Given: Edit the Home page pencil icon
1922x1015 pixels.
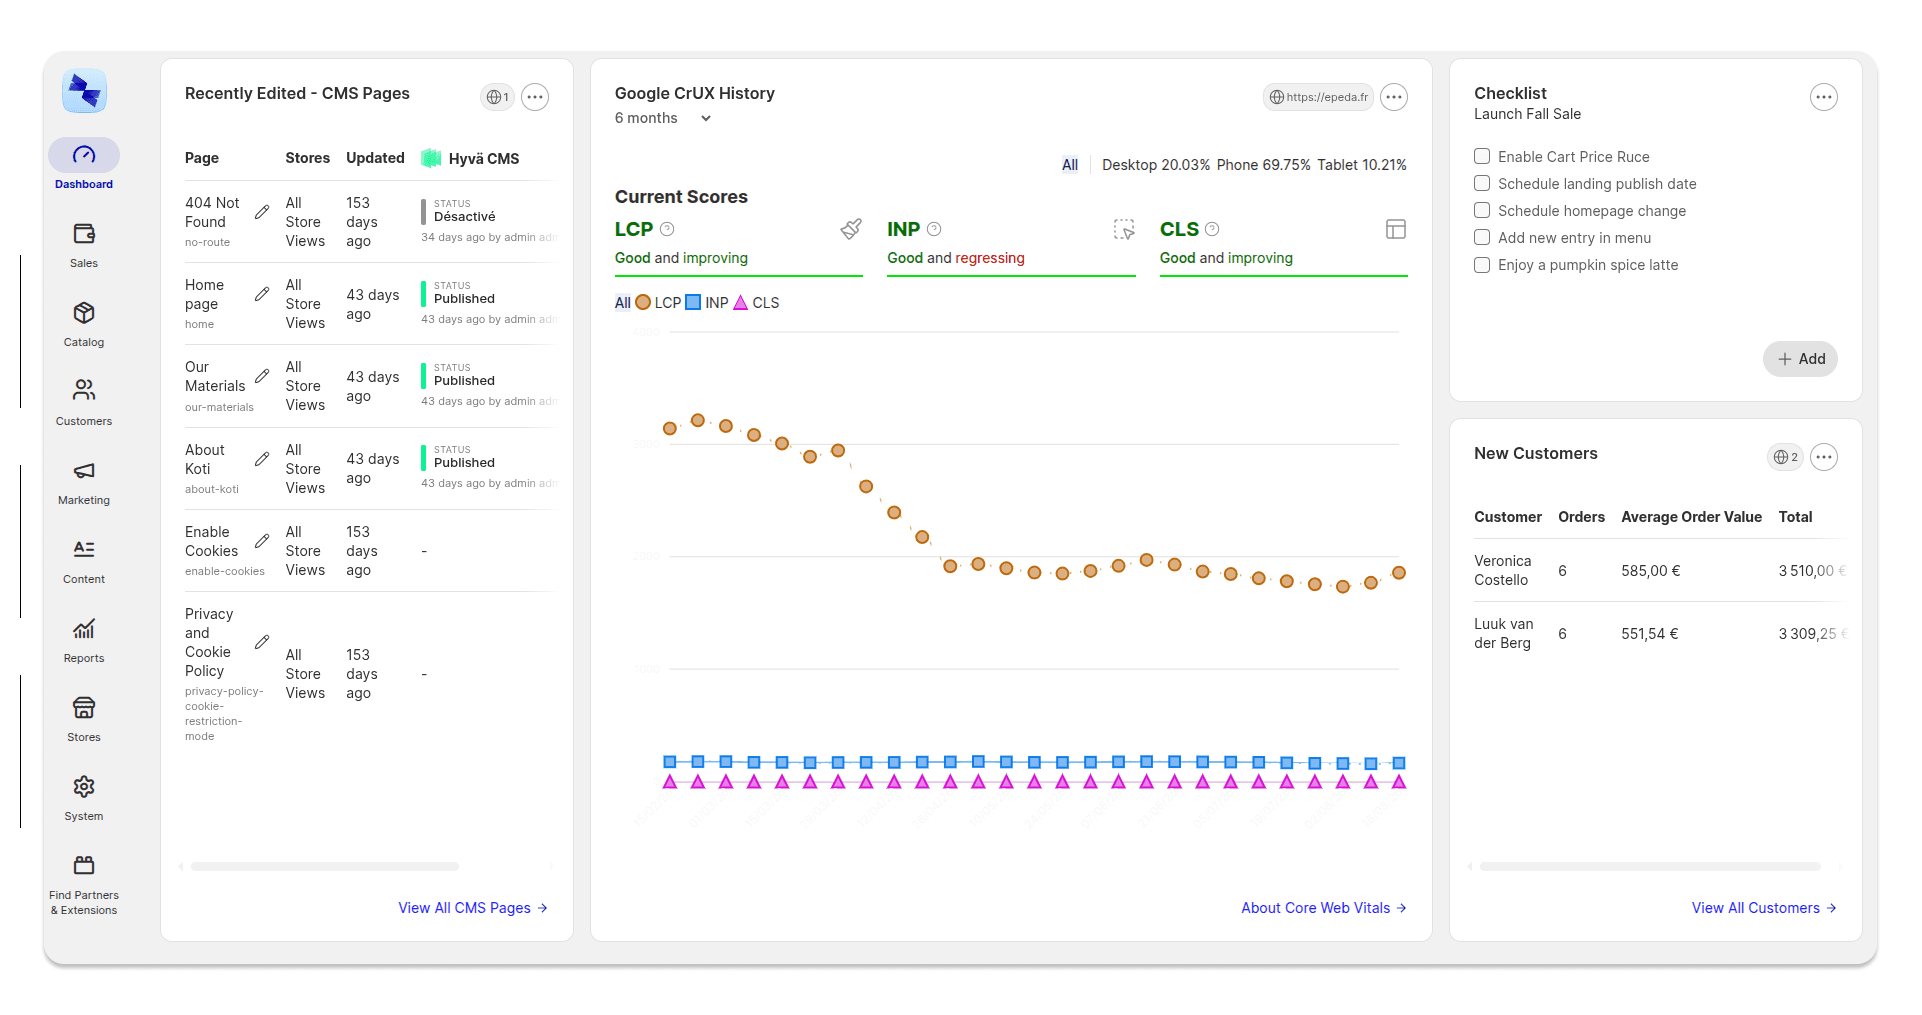Looking at the screenshot, I should point(262,294).
